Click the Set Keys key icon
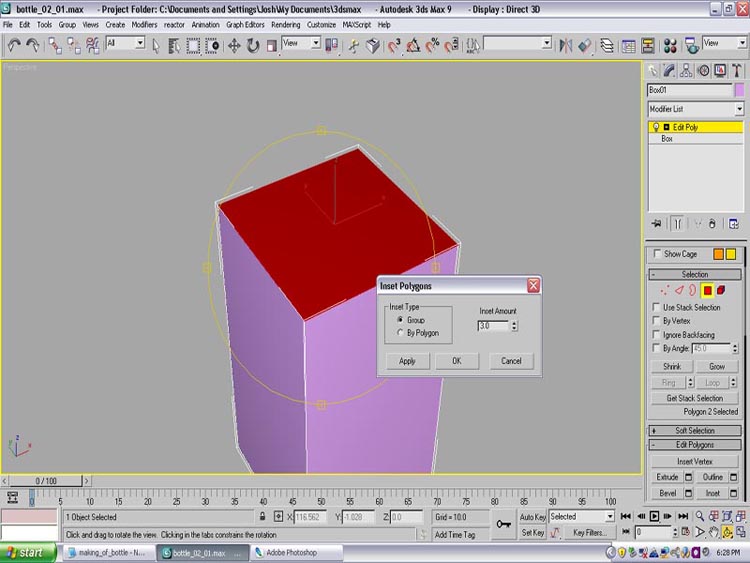 [504, 524]
